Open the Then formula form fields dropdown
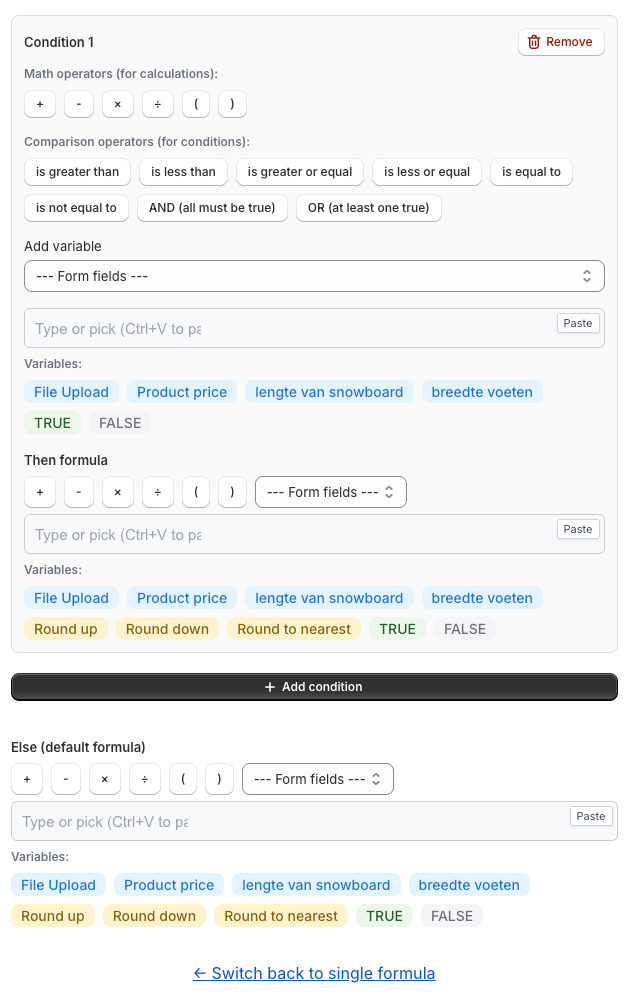Screen dimensions: 639x1006 point(330,492)
